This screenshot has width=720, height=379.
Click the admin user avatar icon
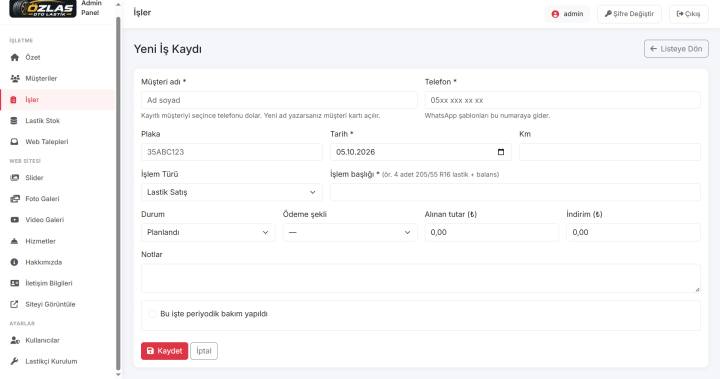[555, 14]
